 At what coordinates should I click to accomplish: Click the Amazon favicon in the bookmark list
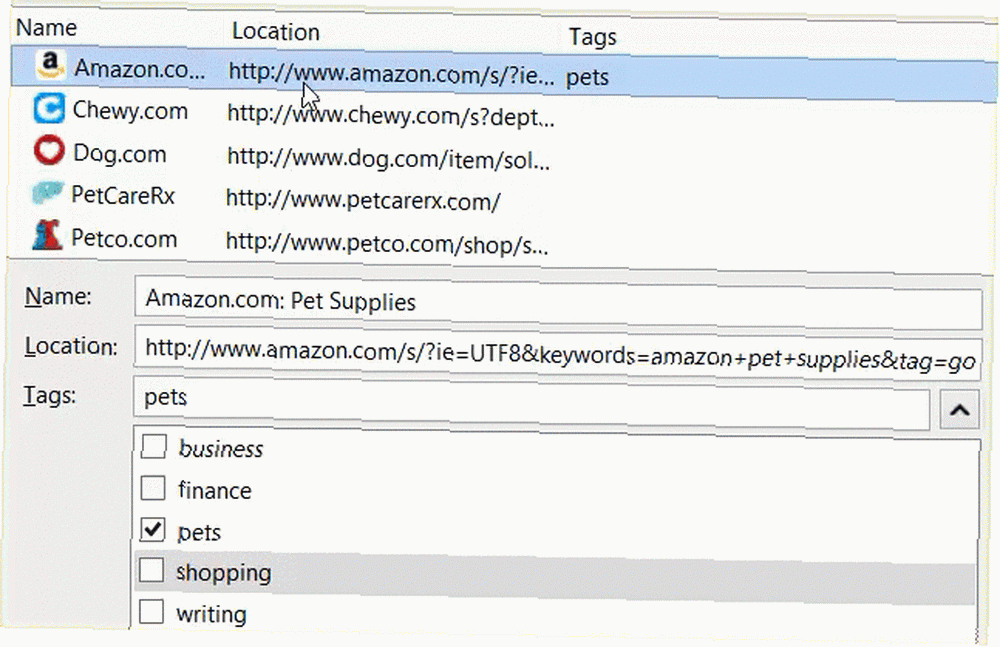pyautogui.click(x=50, y=66)
